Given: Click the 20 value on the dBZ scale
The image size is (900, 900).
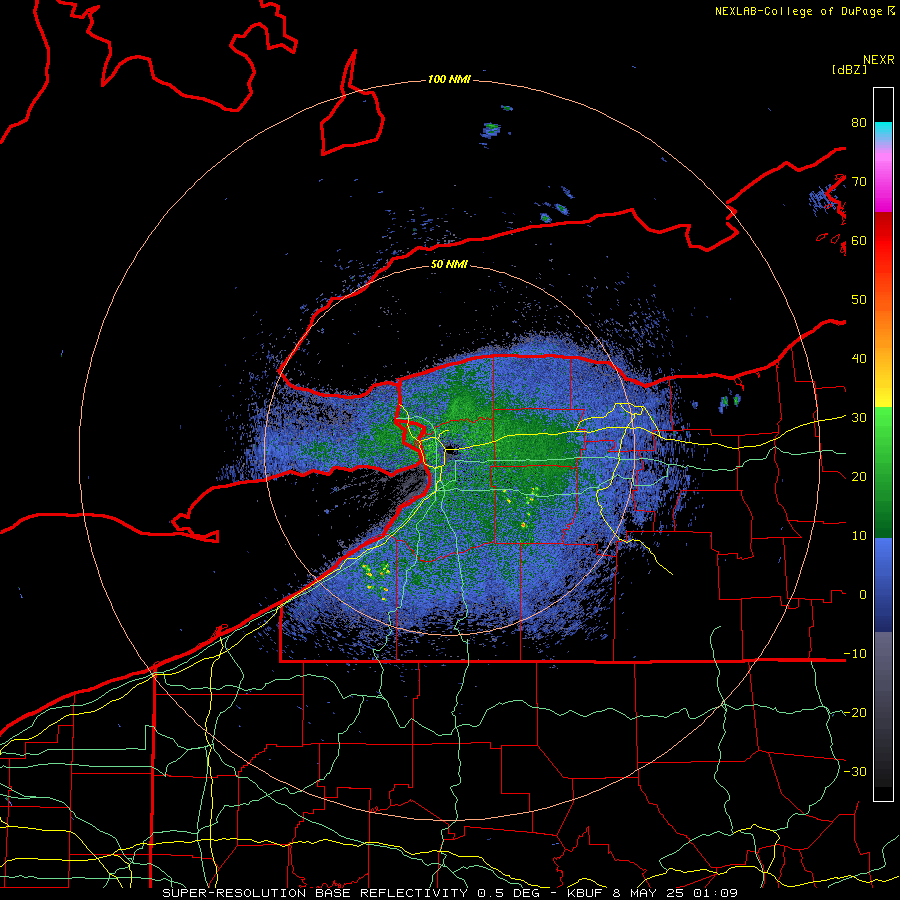Looking at the screenshot, I should 859,476.
